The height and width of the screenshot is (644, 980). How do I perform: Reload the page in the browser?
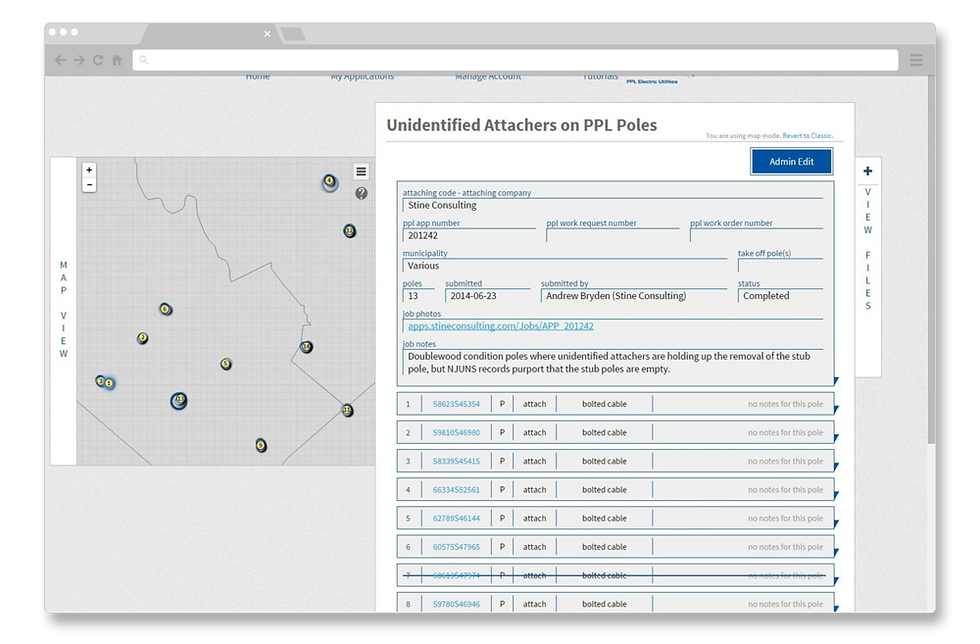click(x=98, y=60)
